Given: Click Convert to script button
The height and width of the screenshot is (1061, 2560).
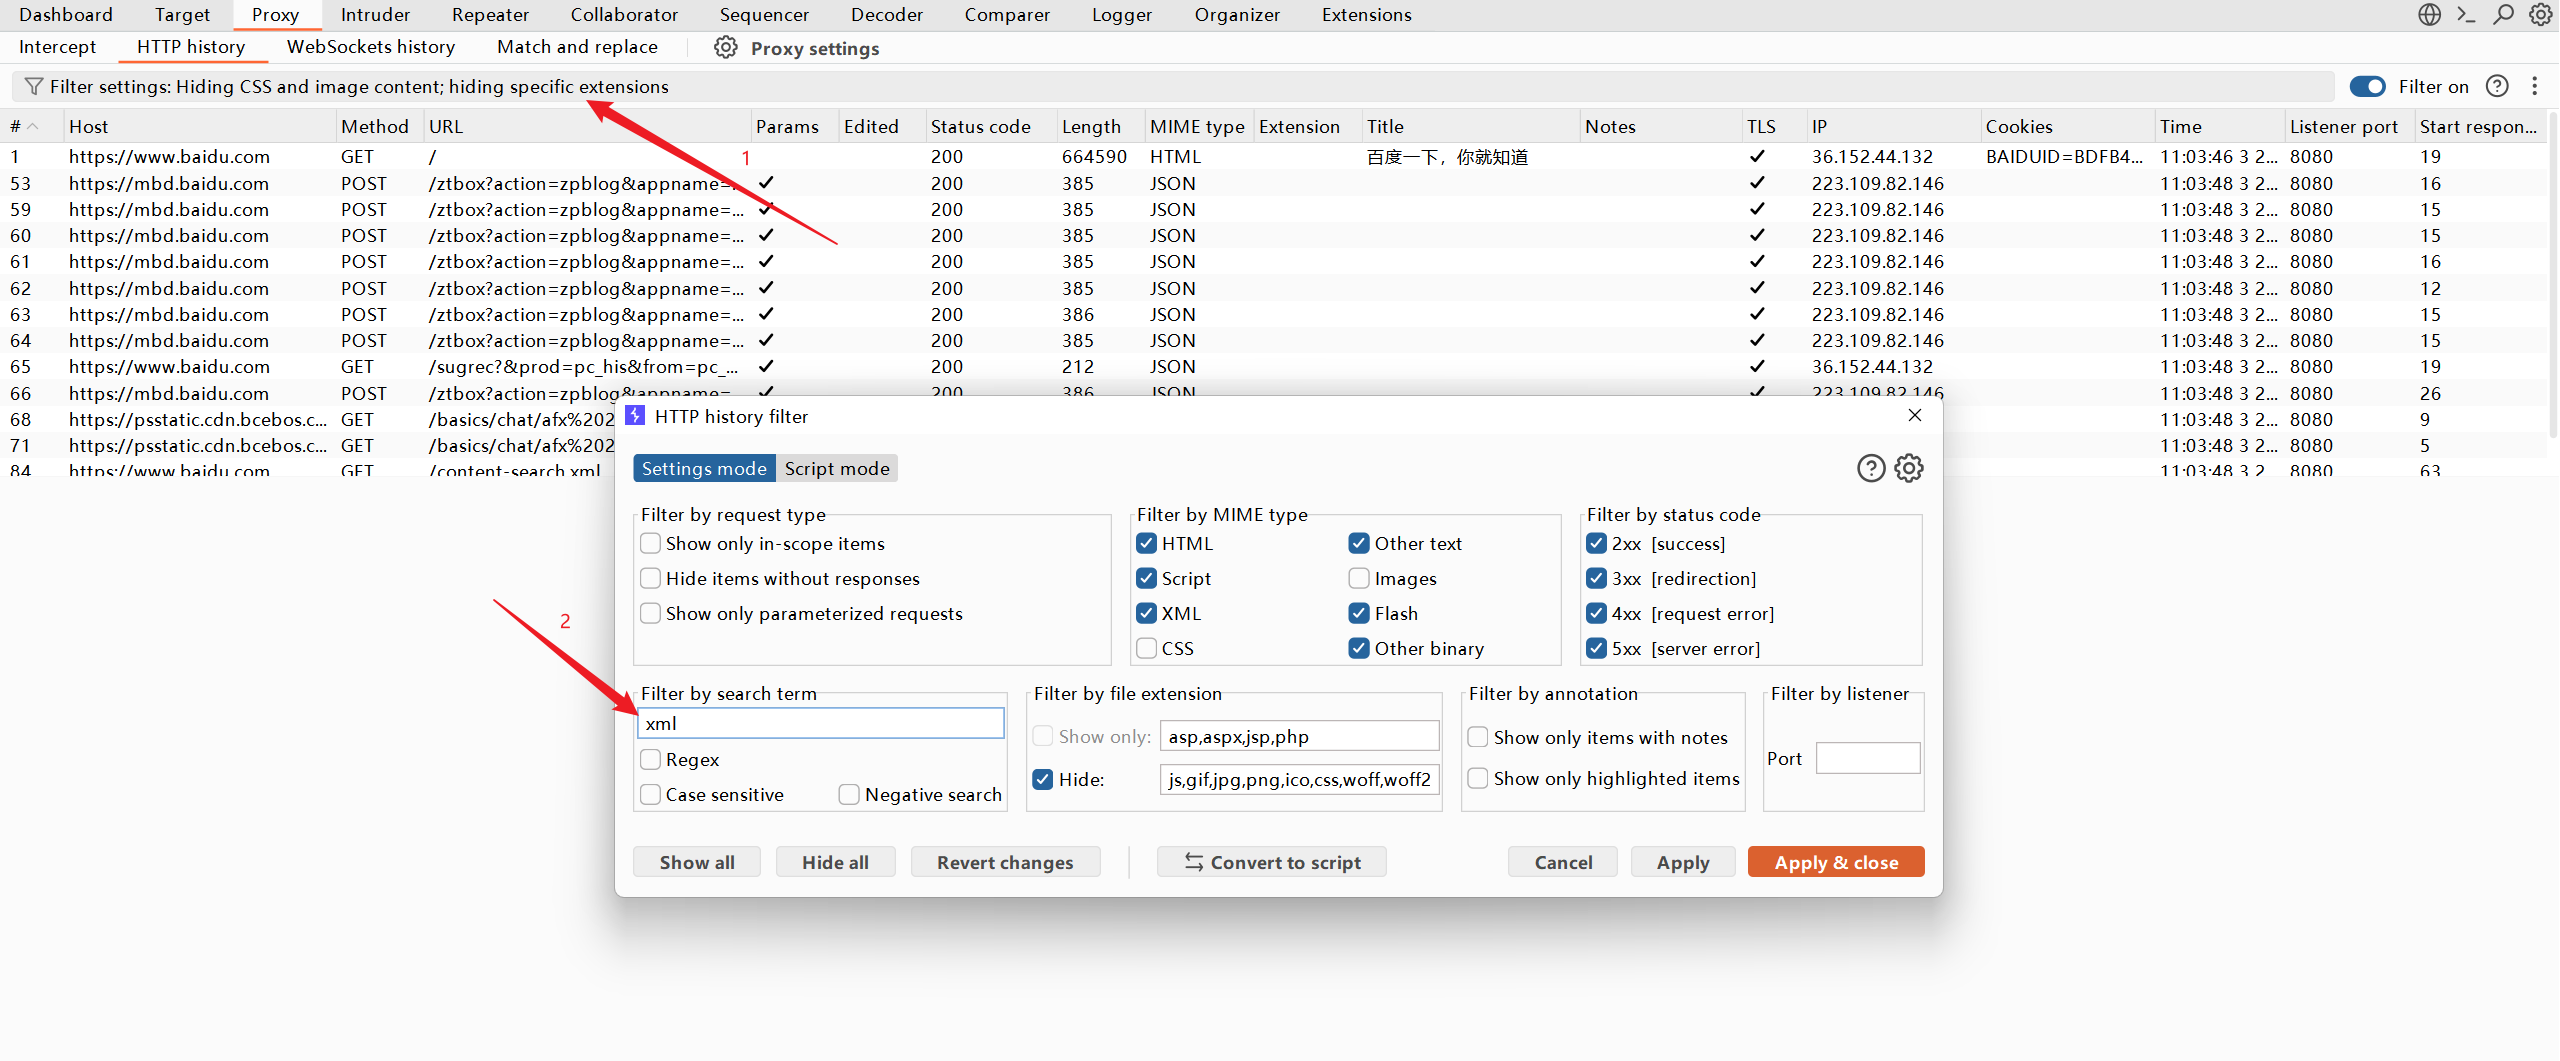Looking at the screenshot, I should (1271, 862).
